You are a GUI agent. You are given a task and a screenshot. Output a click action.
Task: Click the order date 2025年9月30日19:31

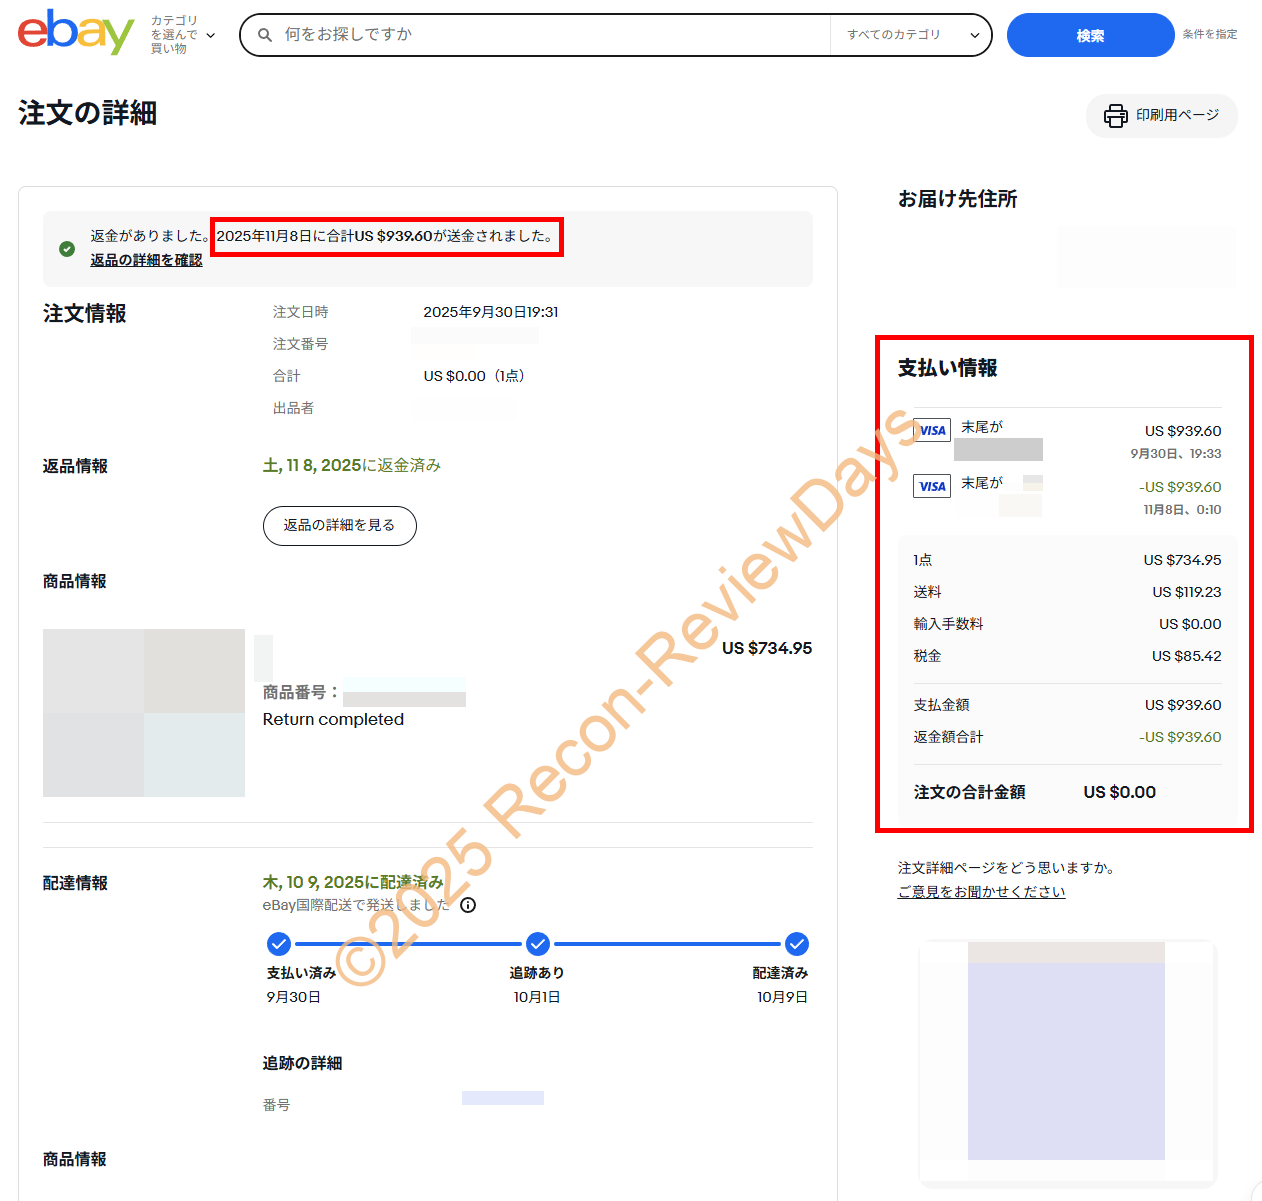[x=491, y=312]
